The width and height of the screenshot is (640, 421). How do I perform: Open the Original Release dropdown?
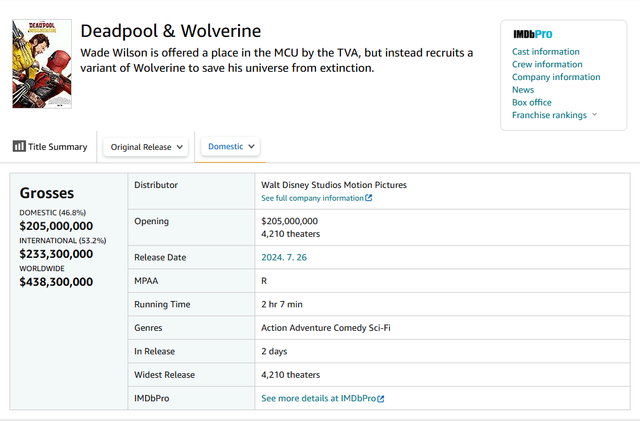point(146,147)
